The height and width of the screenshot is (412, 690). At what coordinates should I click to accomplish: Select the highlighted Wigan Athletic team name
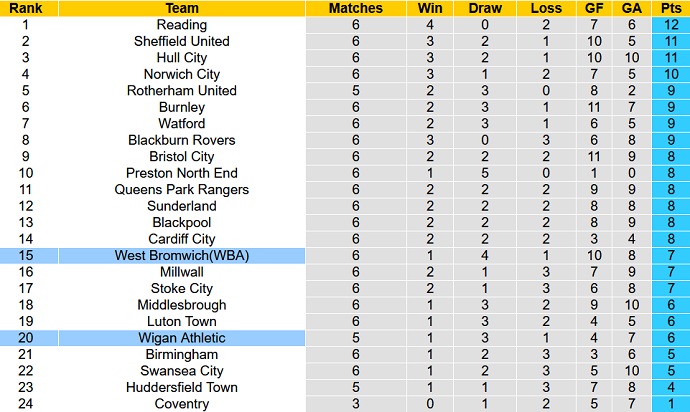(182, 338)
